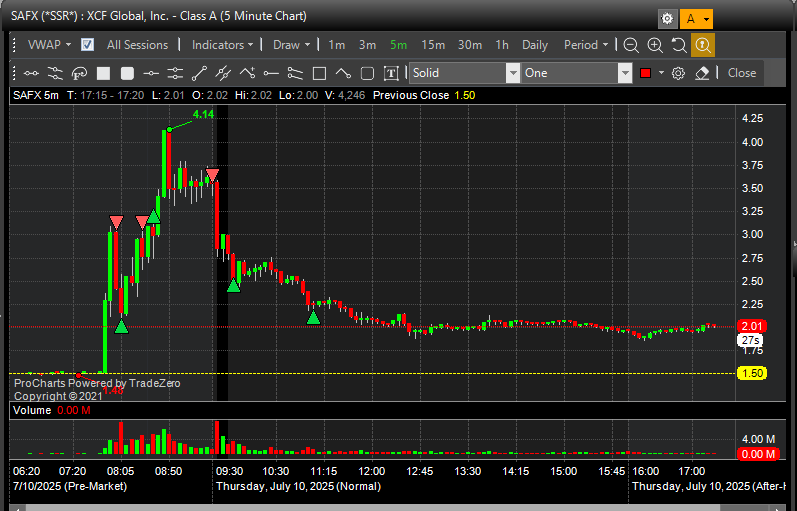Open drawing settings gear in draw toolbar
The image size is (797, 511).
[x=678, y=73]
